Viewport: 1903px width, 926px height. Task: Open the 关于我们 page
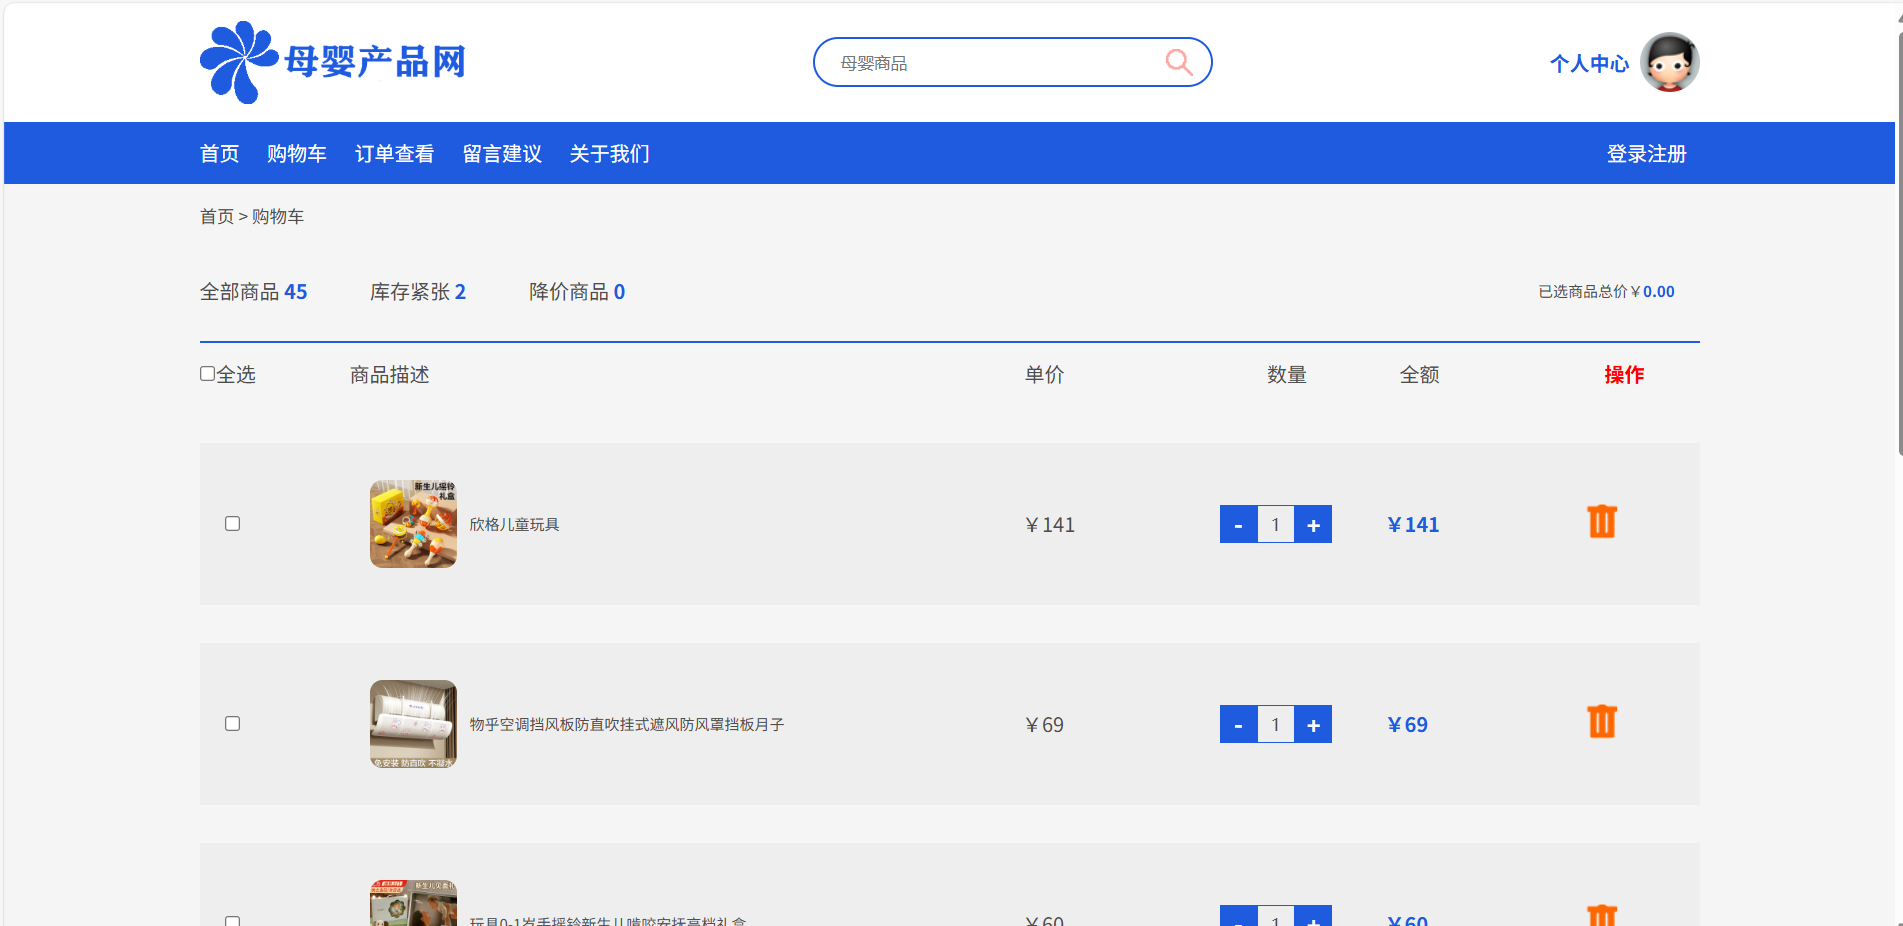609,154
